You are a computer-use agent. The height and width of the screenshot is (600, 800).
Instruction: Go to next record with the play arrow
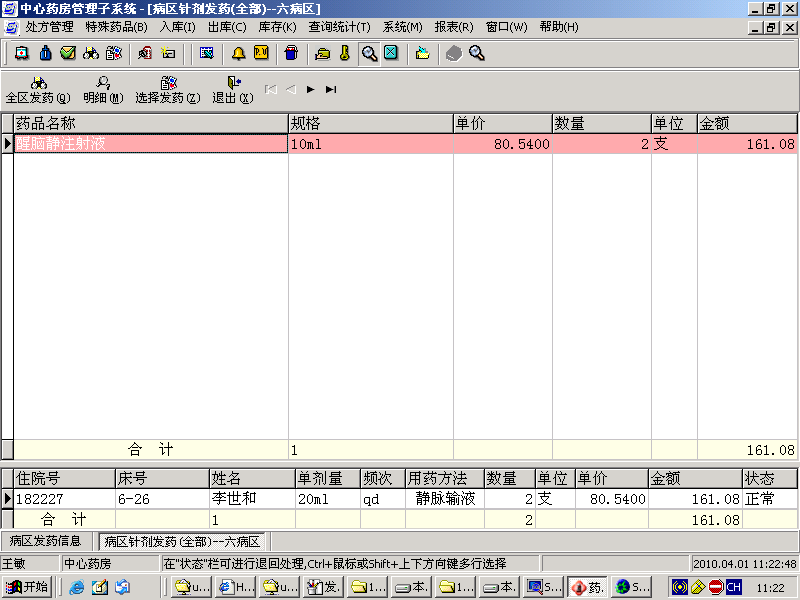[x=311, y=90]
